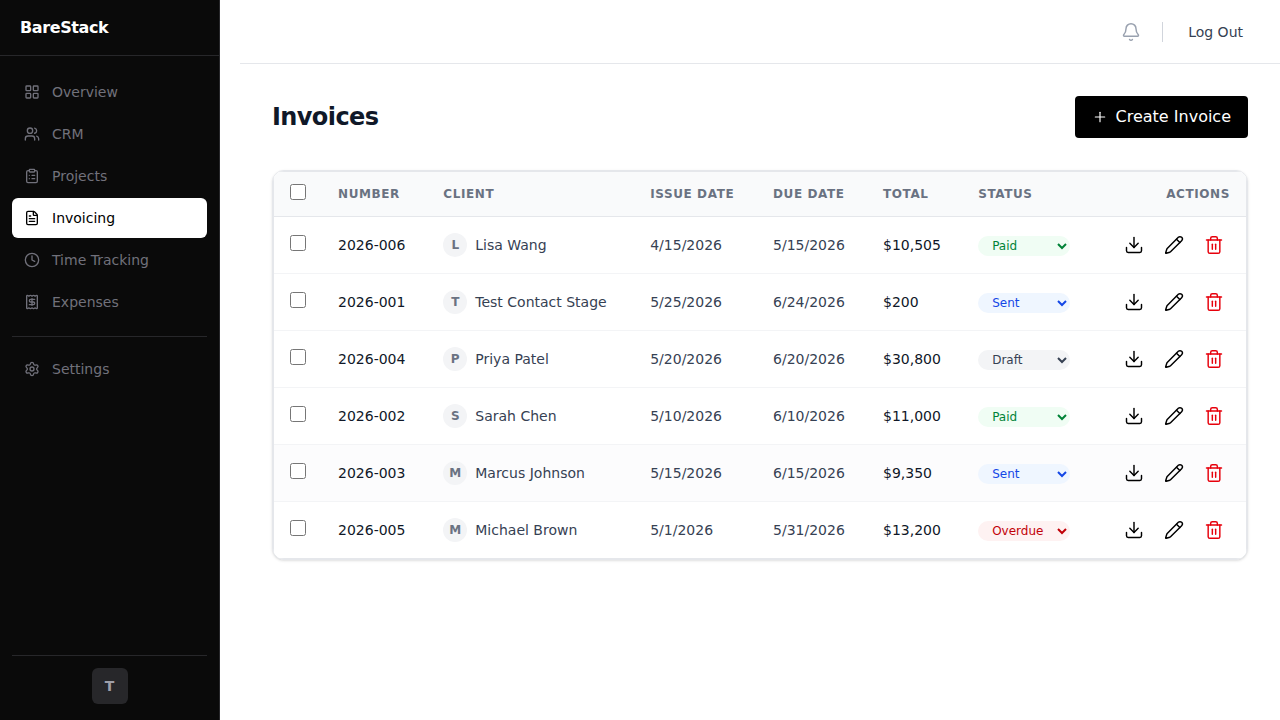This screenshot has width=1280, height=720.
Task: Edit invoice 2026-001 pencil icon
Action: (1174, 302)
